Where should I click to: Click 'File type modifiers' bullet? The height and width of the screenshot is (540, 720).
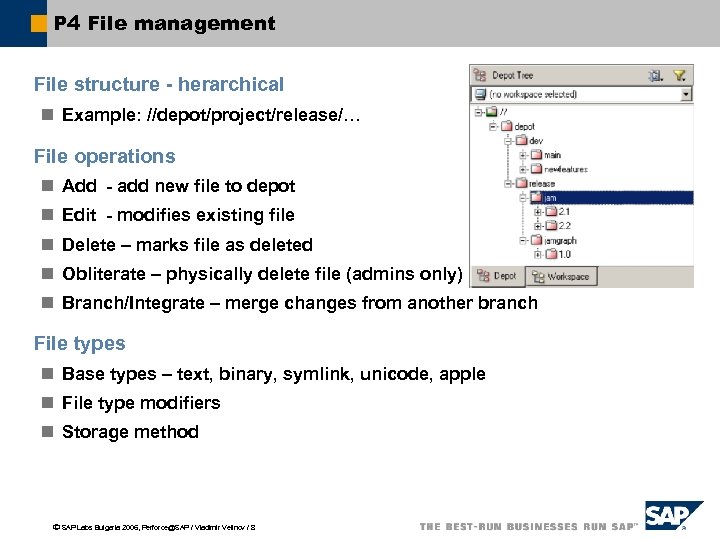(x=141, y=403)
